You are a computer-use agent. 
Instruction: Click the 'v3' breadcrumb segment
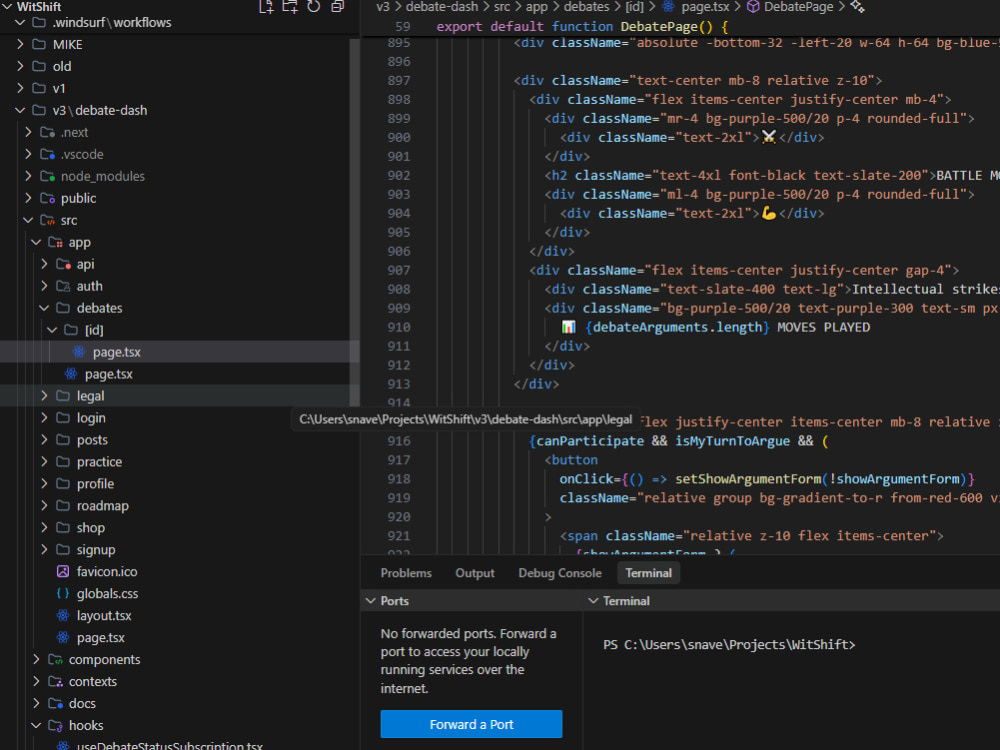coord(383,7)
